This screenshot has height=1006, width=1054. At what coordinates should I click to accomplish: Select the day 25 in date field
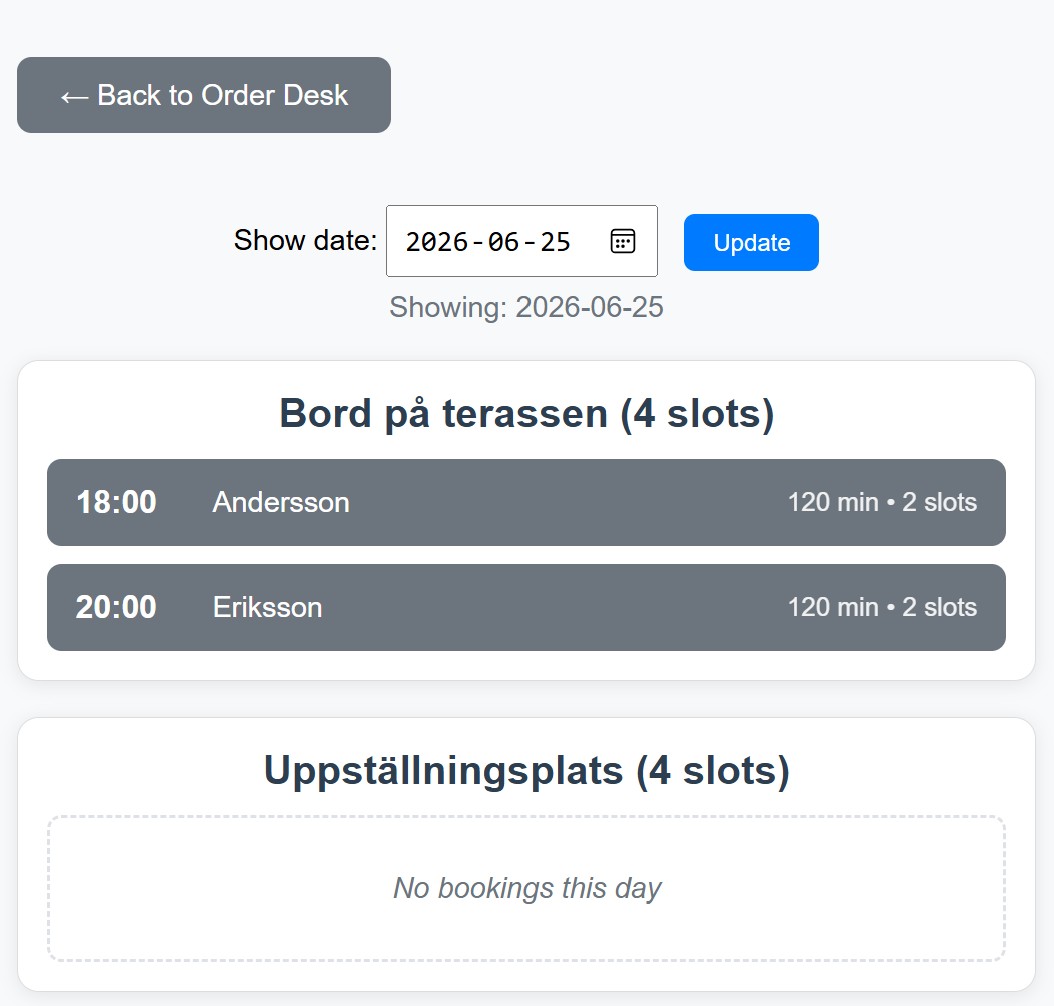[555, 242]
